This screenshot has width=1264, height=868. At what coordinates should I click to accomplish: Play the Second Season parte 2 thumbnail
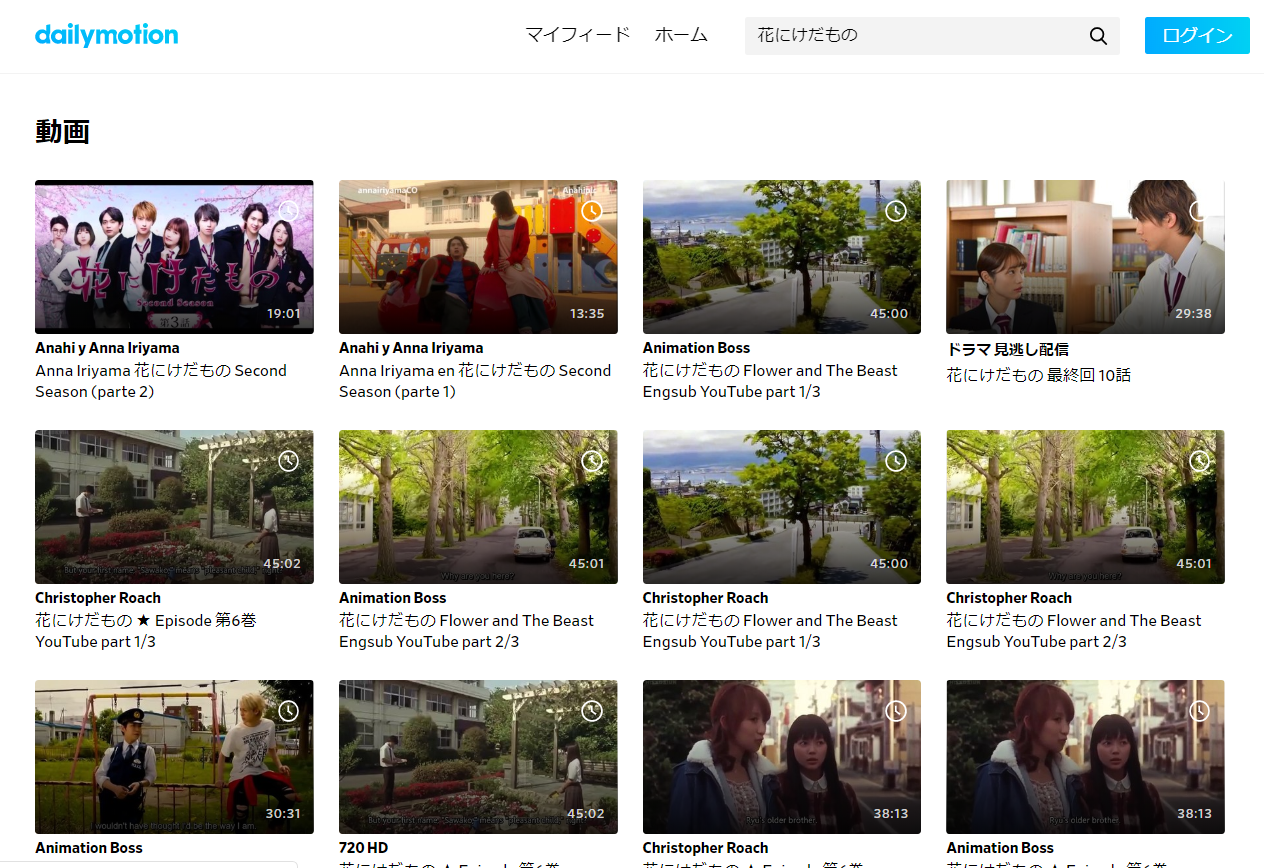click(x=174, y=257)
